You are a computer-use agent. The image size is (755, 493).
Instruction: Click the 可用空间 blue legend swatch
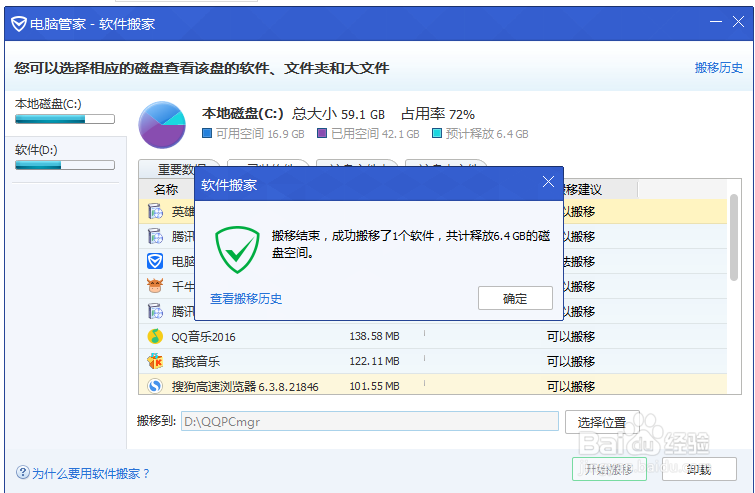click(x=207, y=133)
